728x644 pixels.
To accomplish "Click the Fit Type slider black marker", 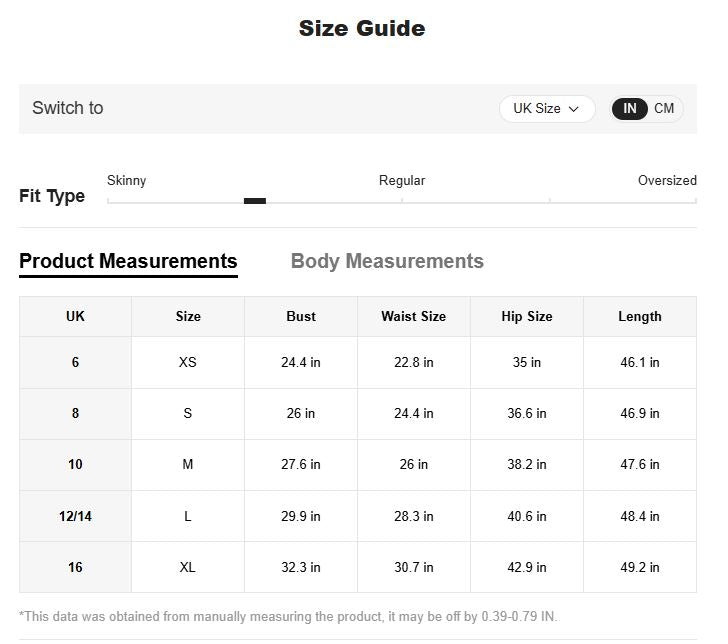I will click(255, 201).
